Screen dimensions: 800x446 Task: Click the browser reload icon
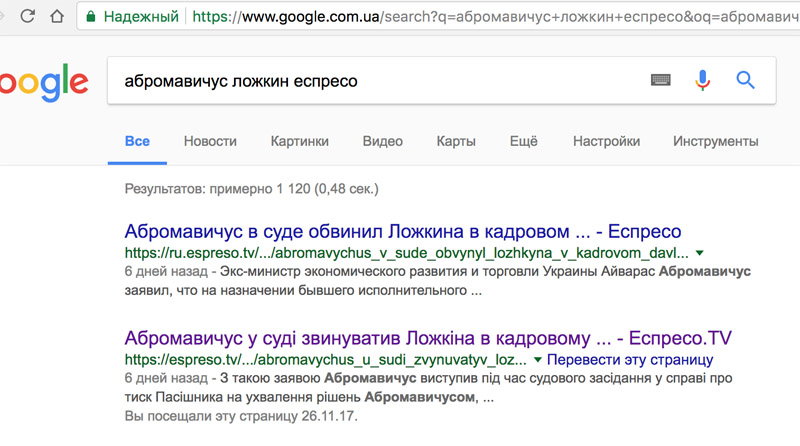tap(27, 17)
